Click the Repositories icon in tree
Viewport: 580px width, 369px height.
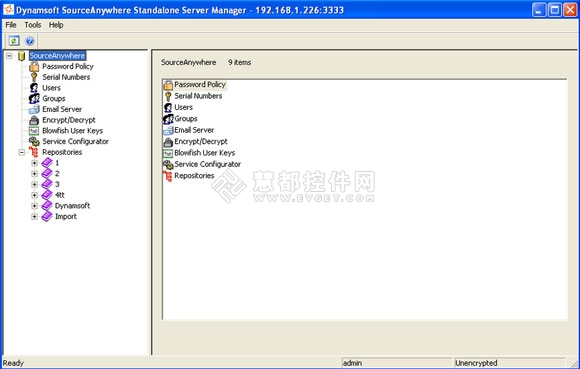tap(34, 152)
